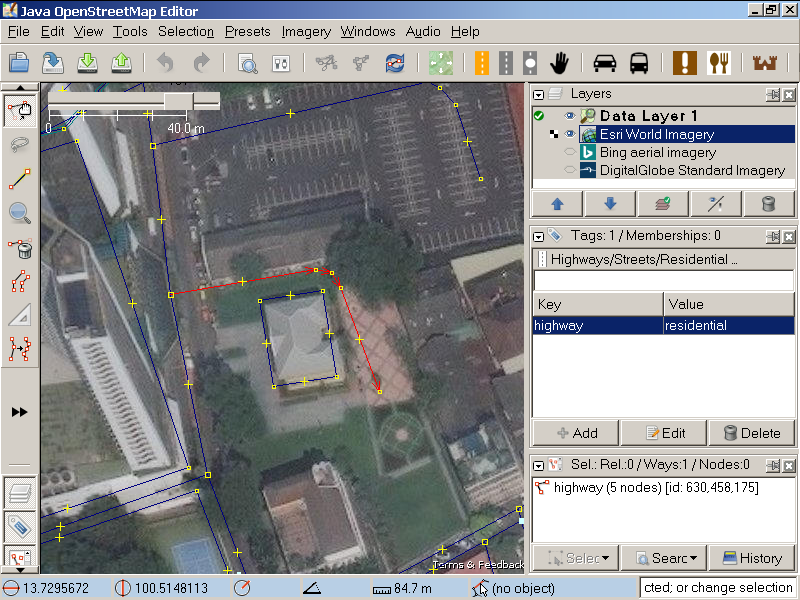Screen dimensions: 800x600
Task: Collapse the Tags/Memberships panel
Action: click(x=539, y=236)
